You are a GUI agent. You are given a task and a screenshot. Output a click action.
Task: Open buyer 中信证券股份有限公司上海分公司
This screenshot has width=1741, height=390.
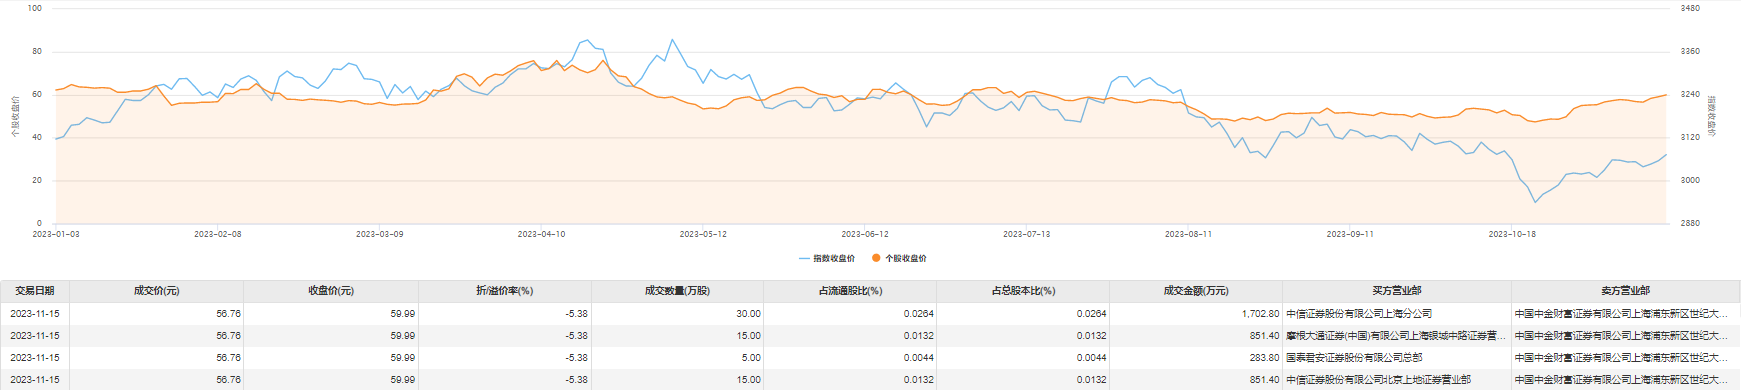pyautogui.click(x=1359, y=314)
